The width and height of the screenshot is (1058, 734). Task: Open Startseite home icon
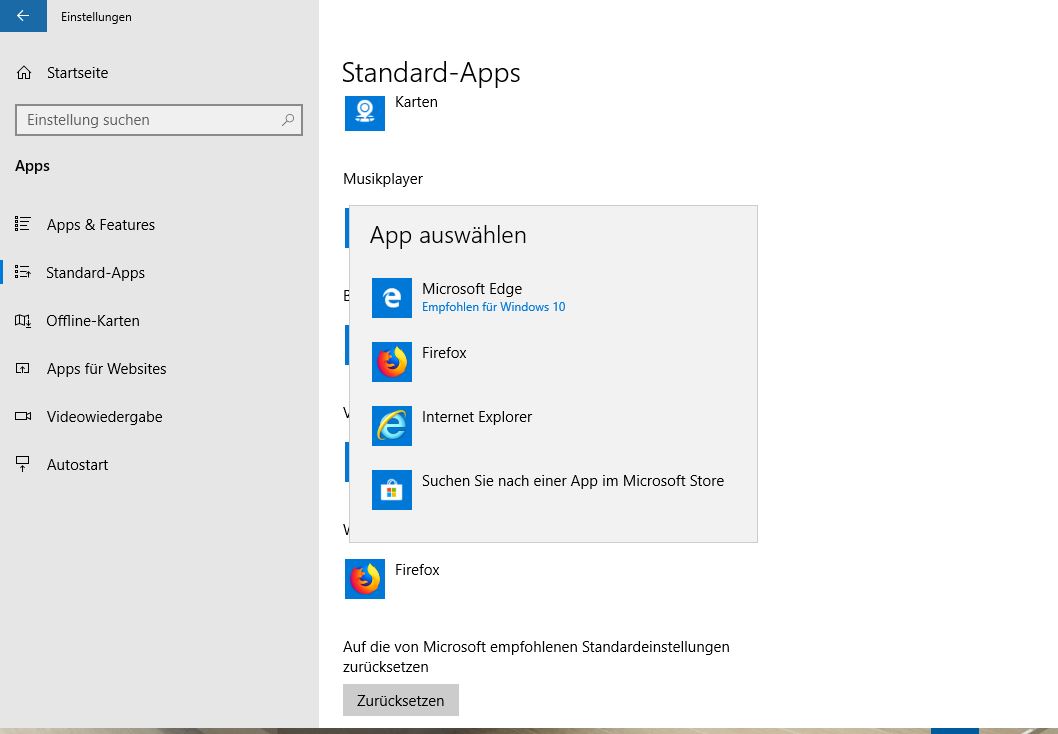pos(24,73)
